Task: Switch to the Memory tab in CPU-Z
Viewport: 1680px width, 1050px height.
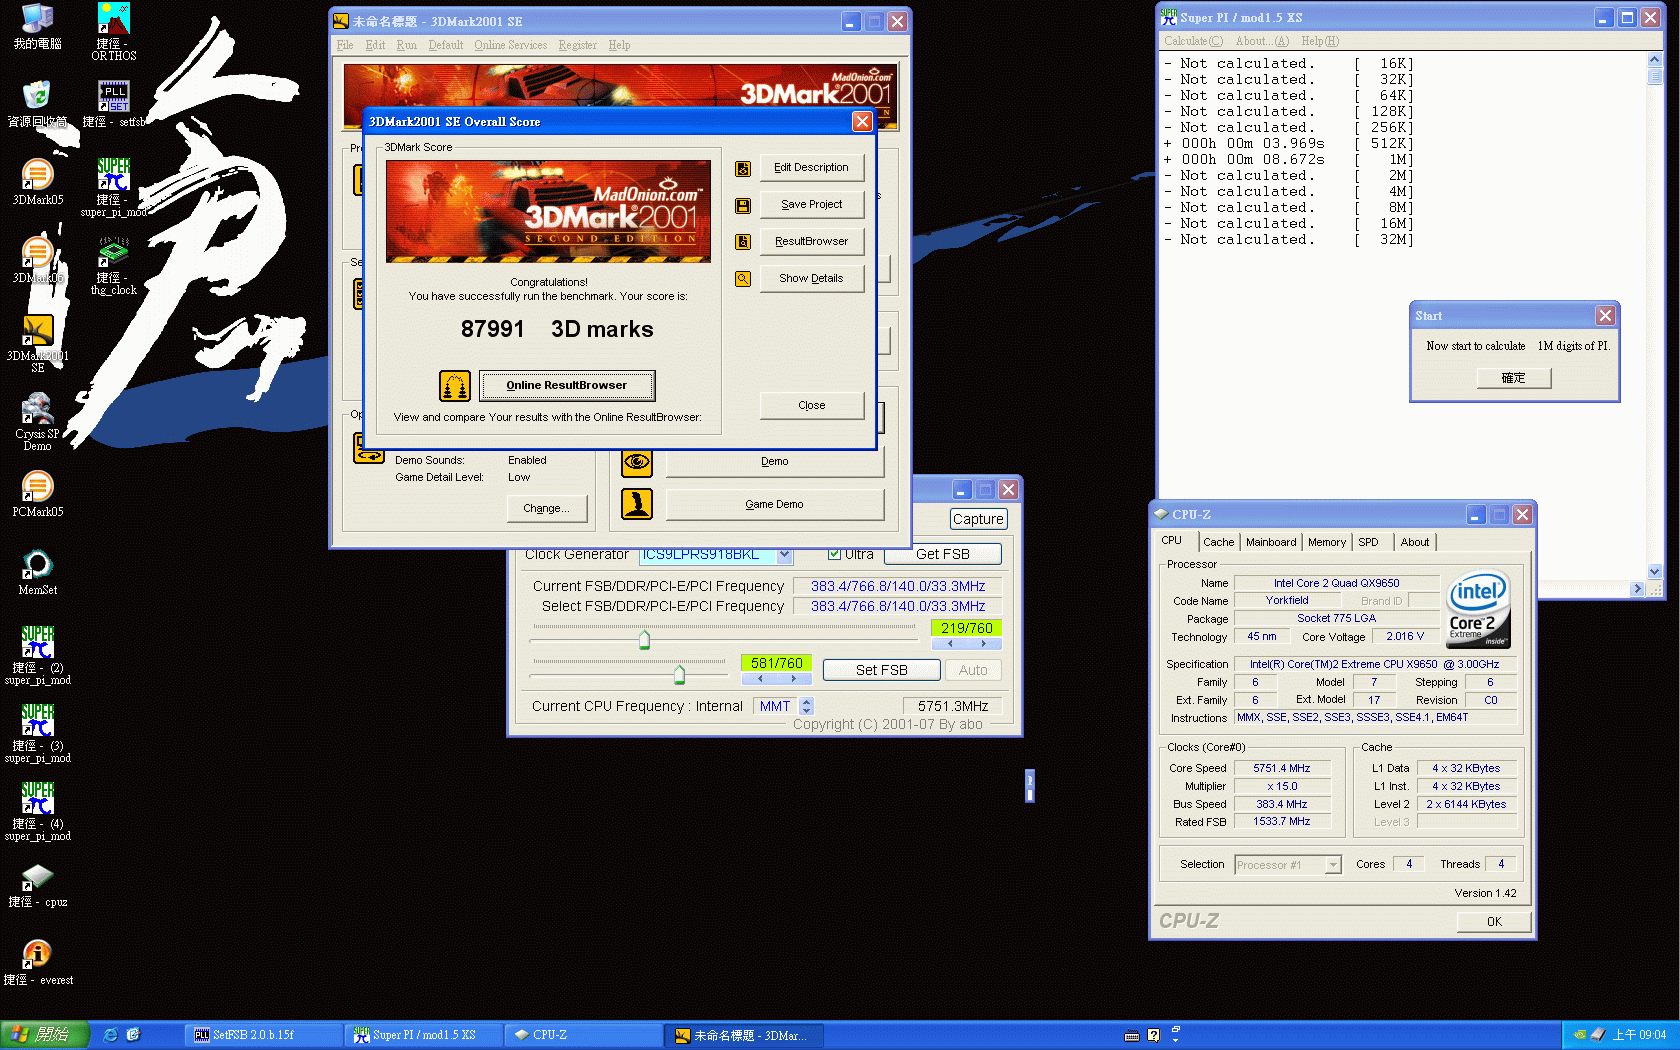Action: click(x=1327, y=542)
